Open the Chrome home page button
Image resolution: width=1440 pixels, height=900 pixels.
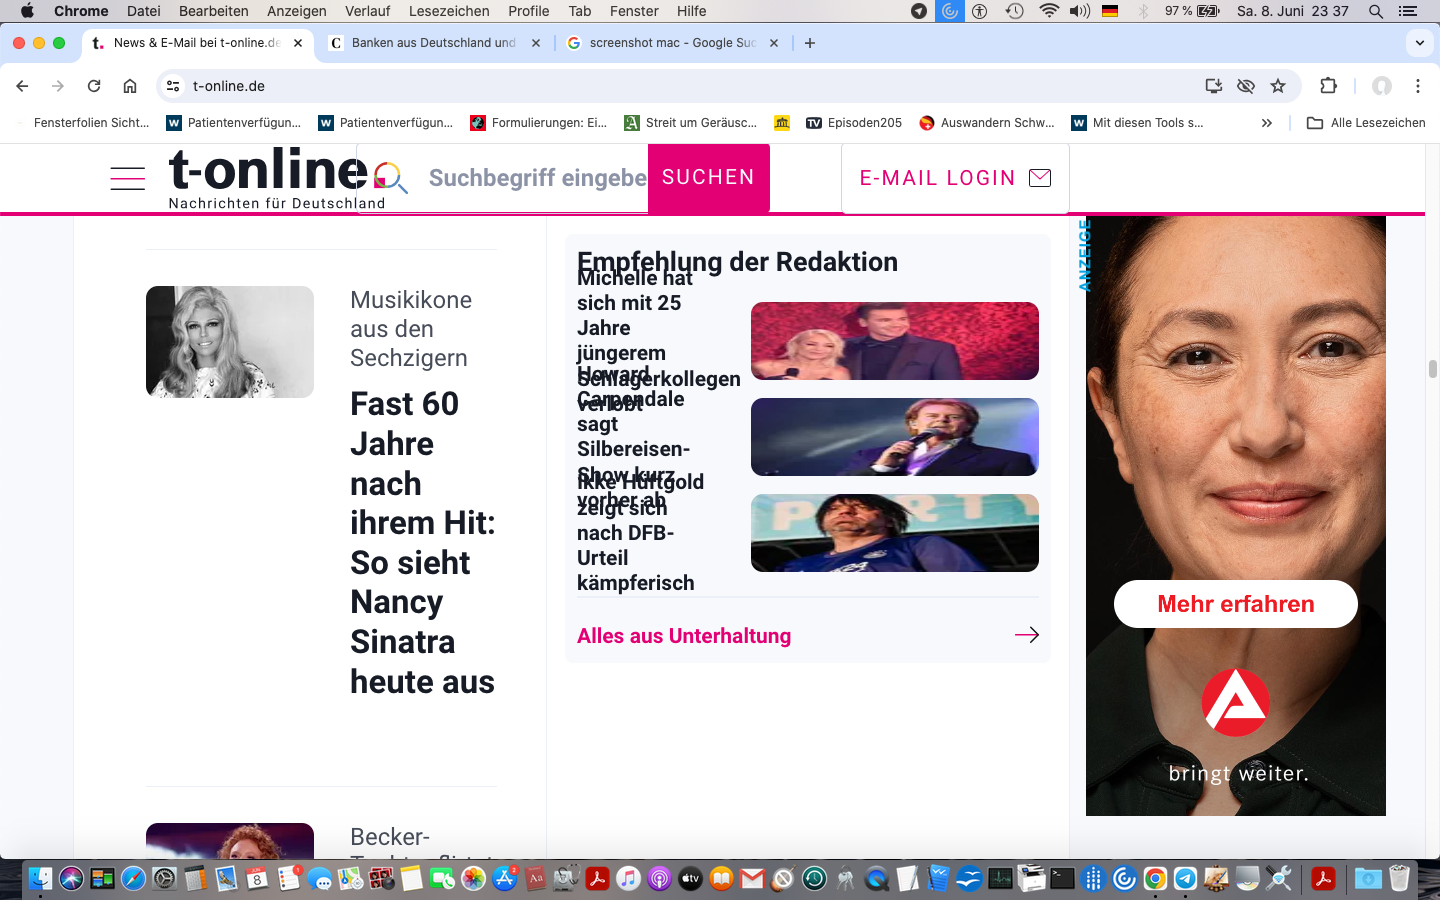coord(130,86)
